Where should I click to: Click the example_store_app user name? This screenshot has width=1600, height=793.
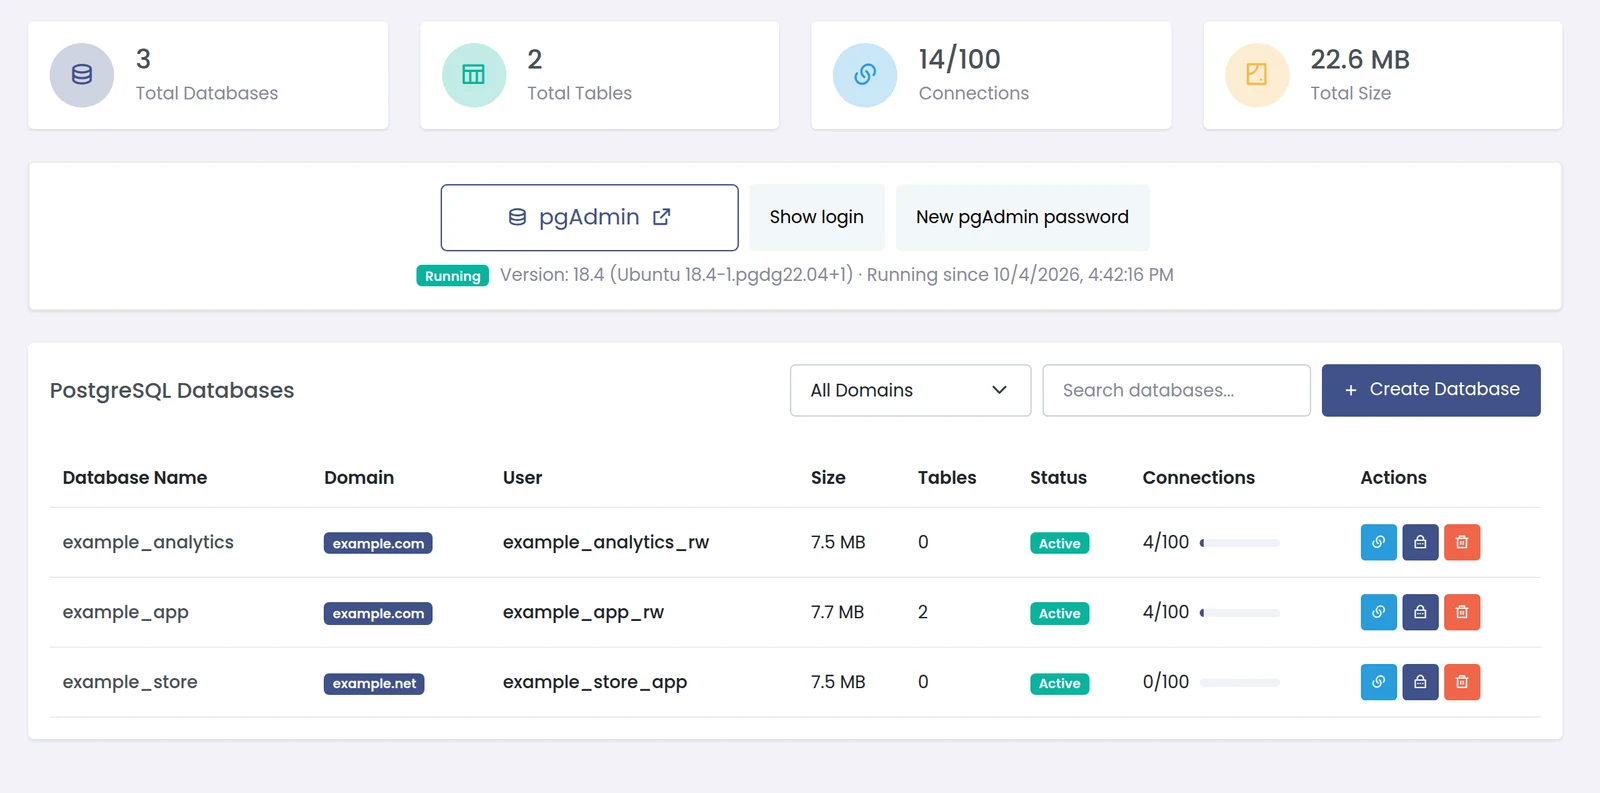click(595, 682)
